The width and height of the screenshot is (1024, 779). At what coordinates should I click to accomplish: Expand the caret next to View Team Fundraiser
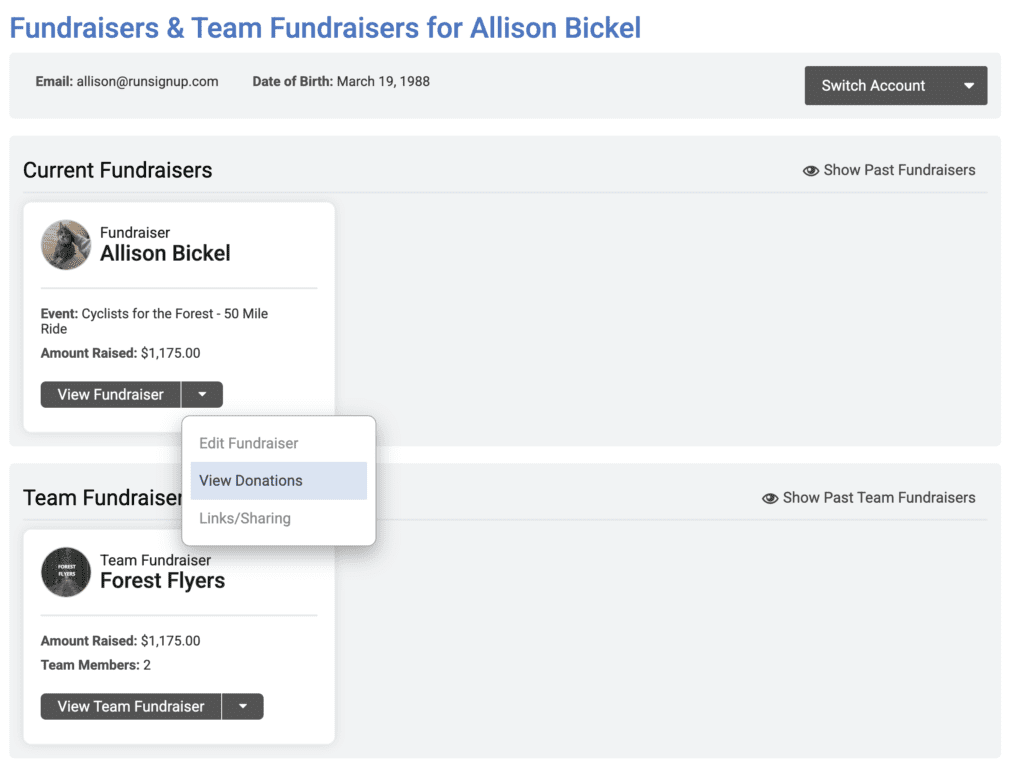pos(243,707)
